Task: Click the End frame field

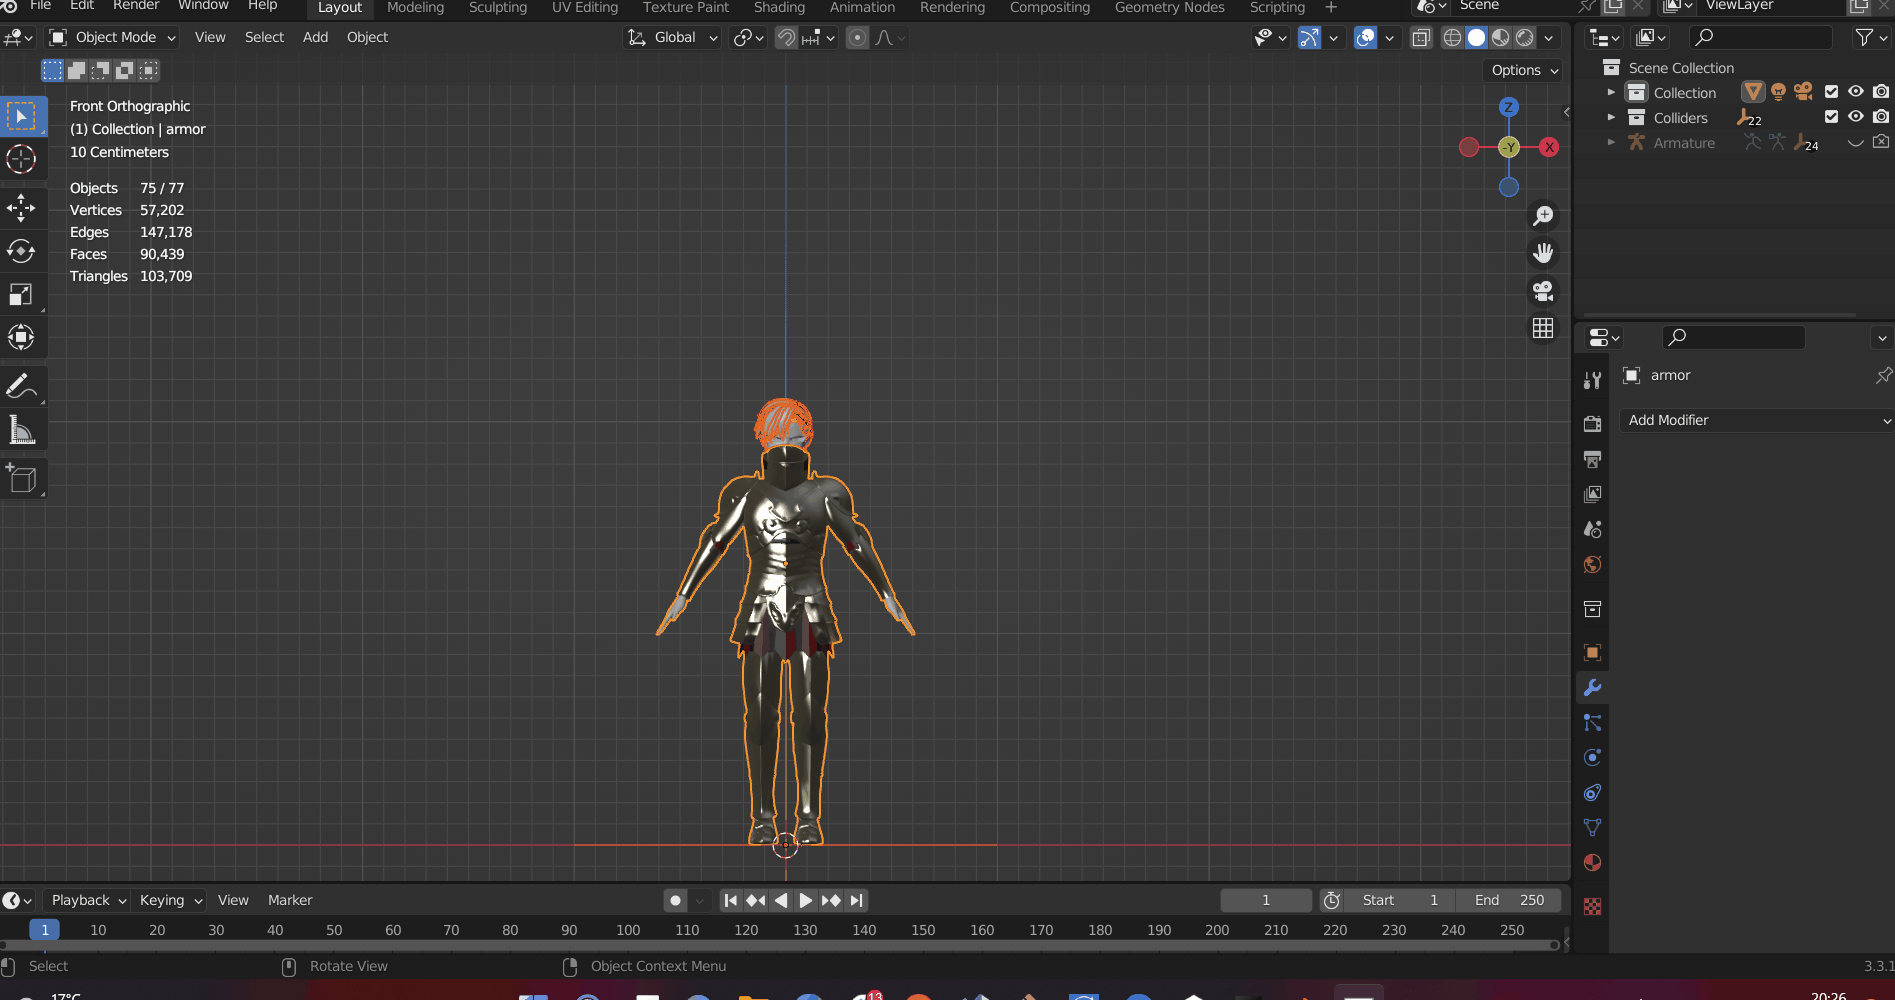Action: point(1508,900)
